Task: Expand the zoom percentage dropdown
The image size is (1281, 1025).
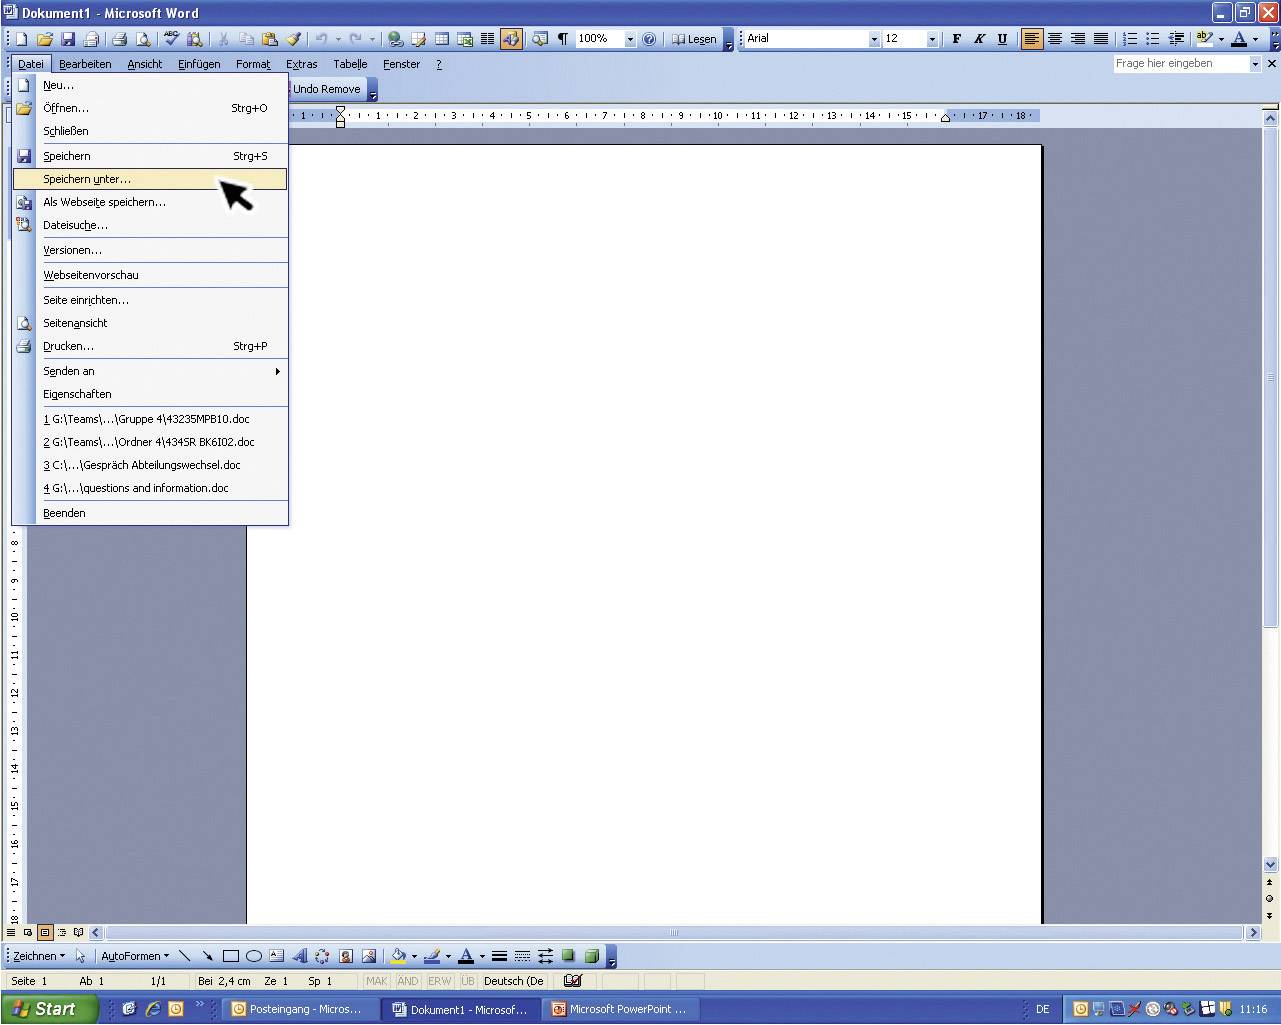Action: (630, 39)
